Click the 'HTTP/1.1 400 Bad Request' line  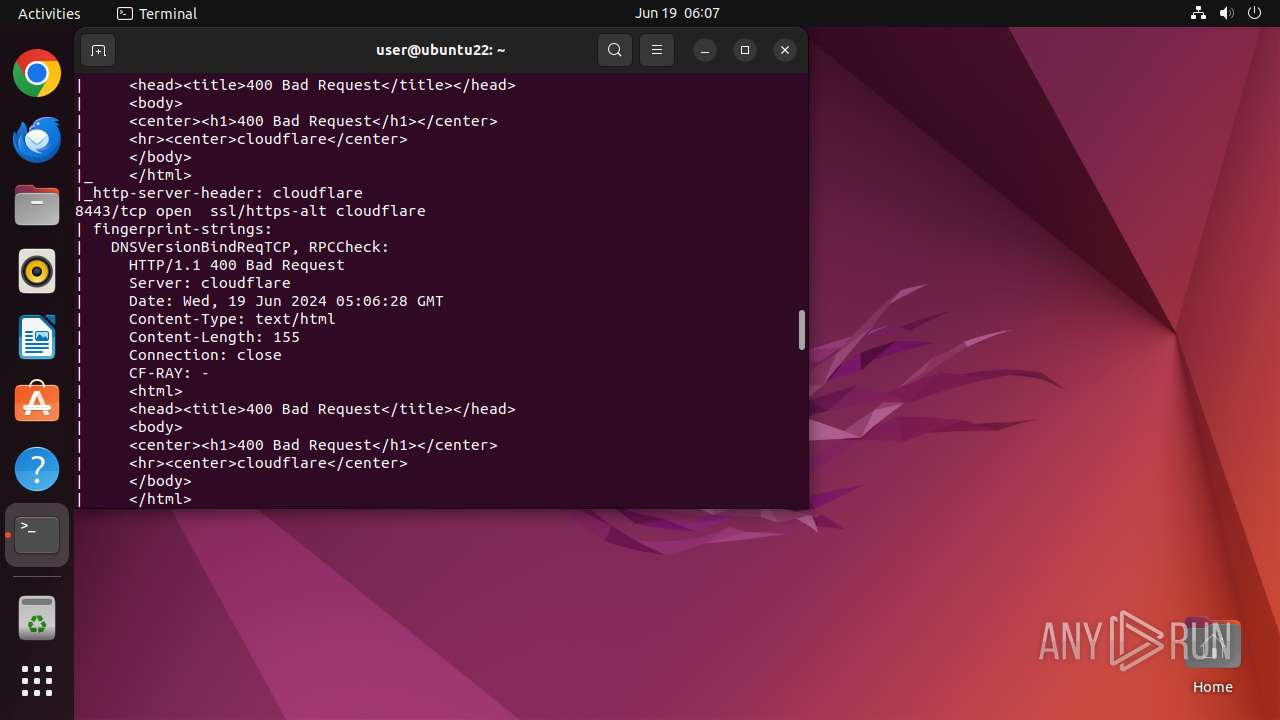tap(237, 265)
